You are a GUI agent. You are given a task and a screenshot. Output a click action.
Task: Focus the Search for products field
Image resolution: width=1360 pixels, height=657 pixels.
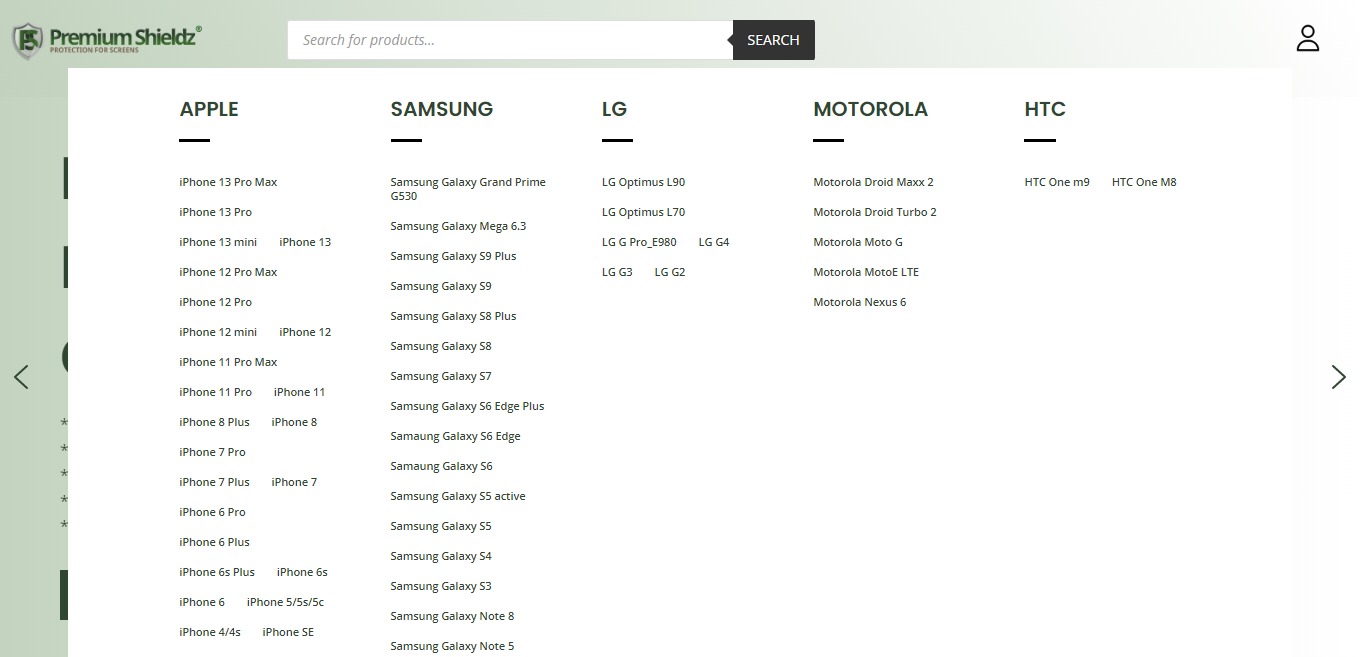510,40
